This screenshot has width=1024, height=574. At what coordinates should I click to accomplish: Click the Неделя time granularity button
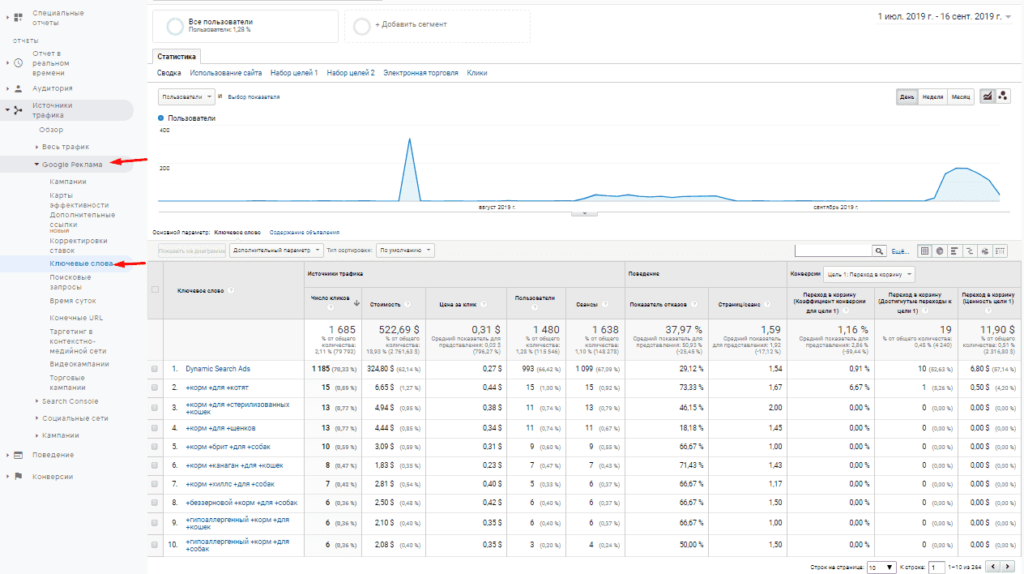click(932, 97)
